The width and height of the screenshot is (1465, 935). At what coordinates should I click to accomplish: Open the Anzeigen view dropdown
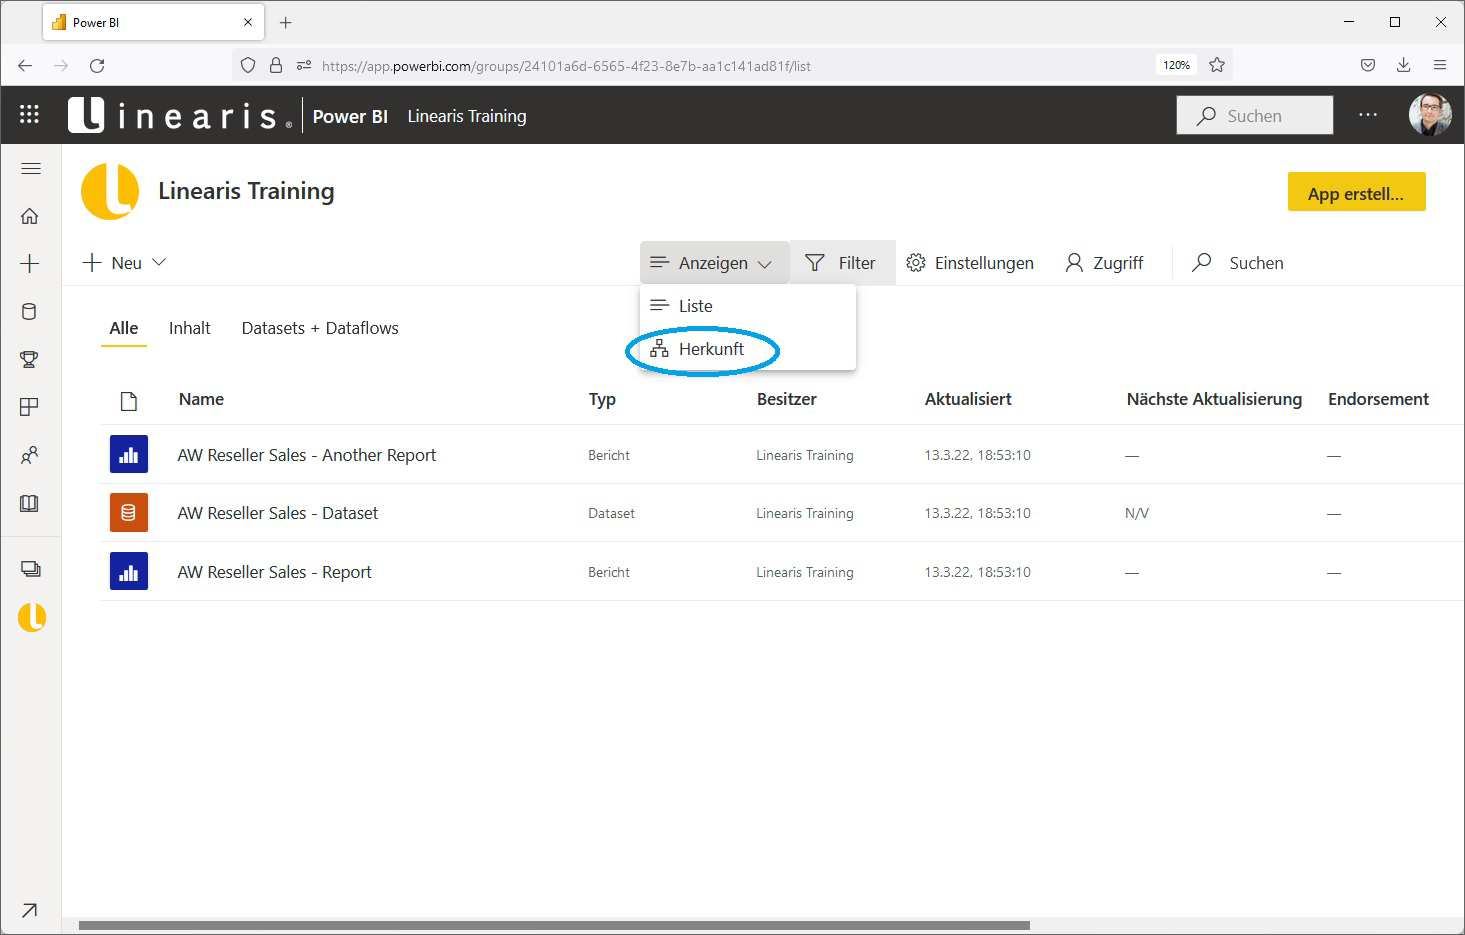pos(712,262)
